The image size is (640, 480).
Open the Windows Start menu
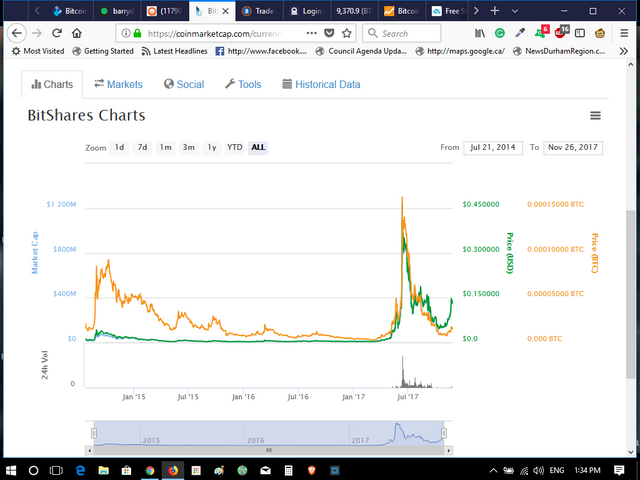(11, 470)
